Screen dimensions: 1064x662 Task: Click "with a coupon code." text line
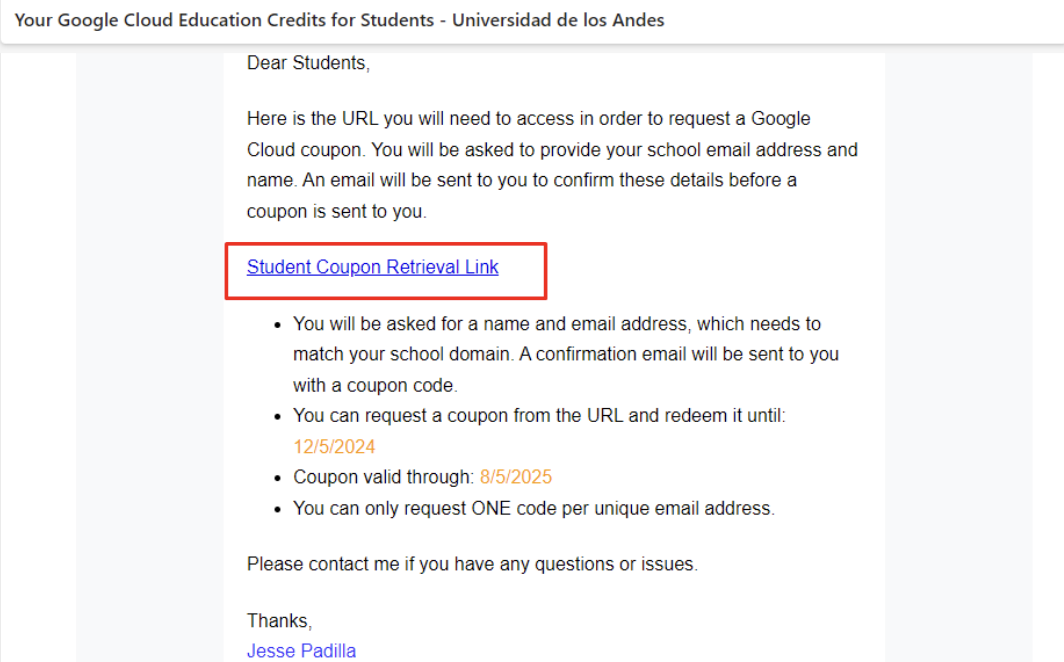click(x=375, y=385)
